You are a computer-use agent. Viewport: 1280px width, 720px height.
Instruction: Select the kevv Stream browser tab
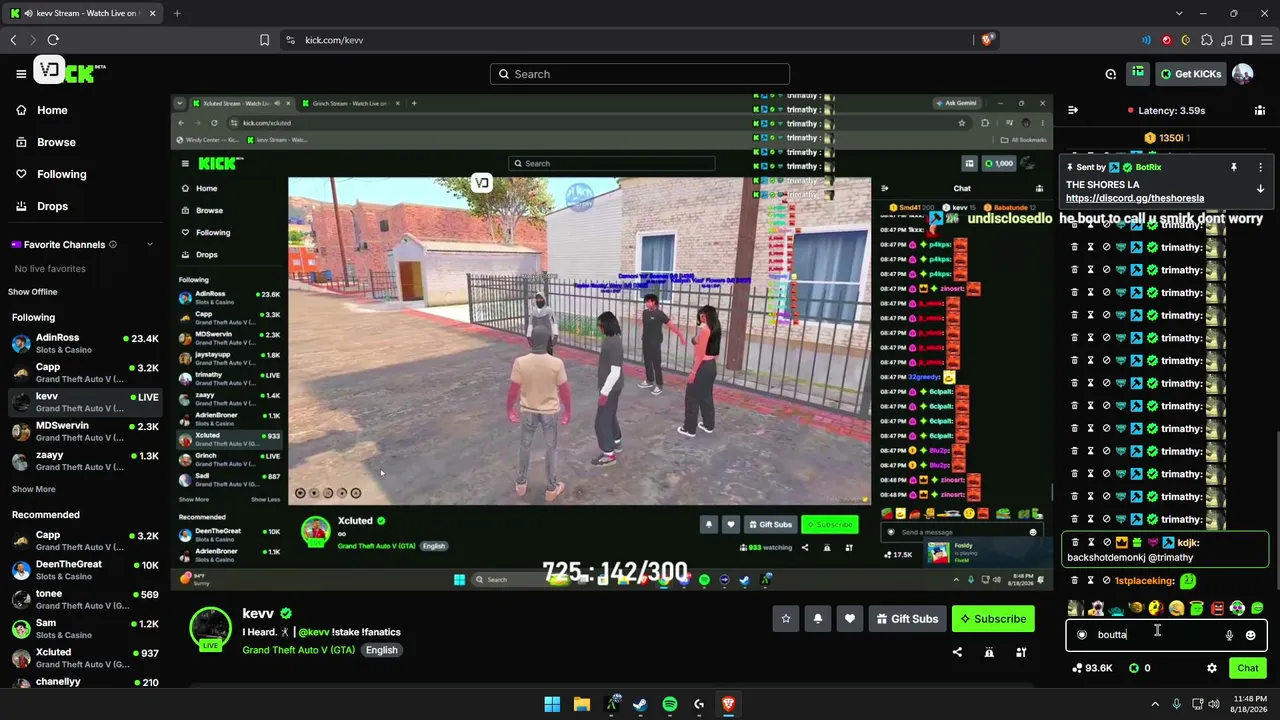(81, 13)
